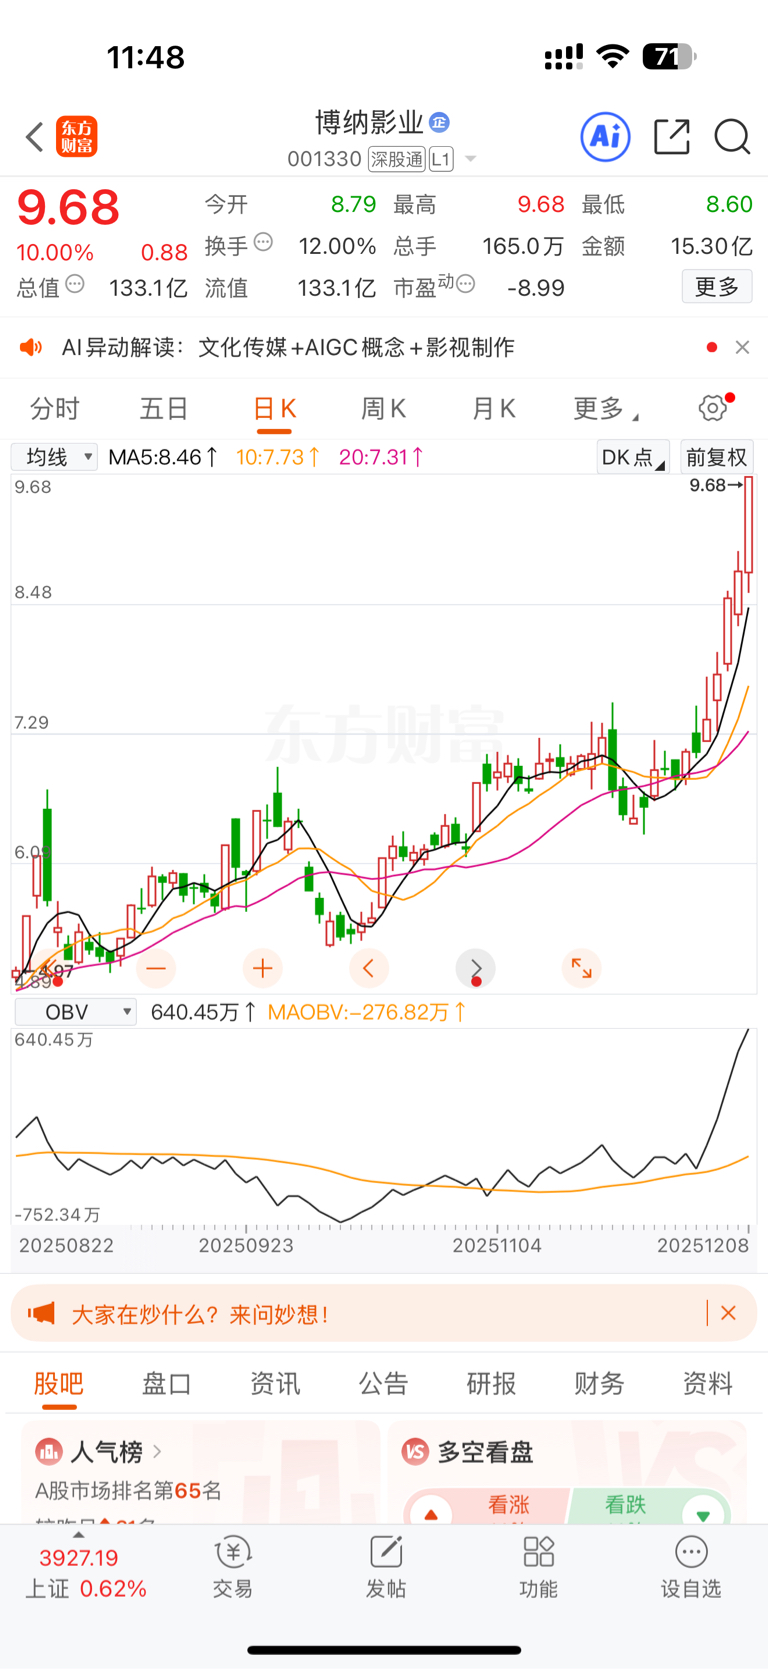
Task: Open the 前复权 adjustment option
Action: point(716,457)
